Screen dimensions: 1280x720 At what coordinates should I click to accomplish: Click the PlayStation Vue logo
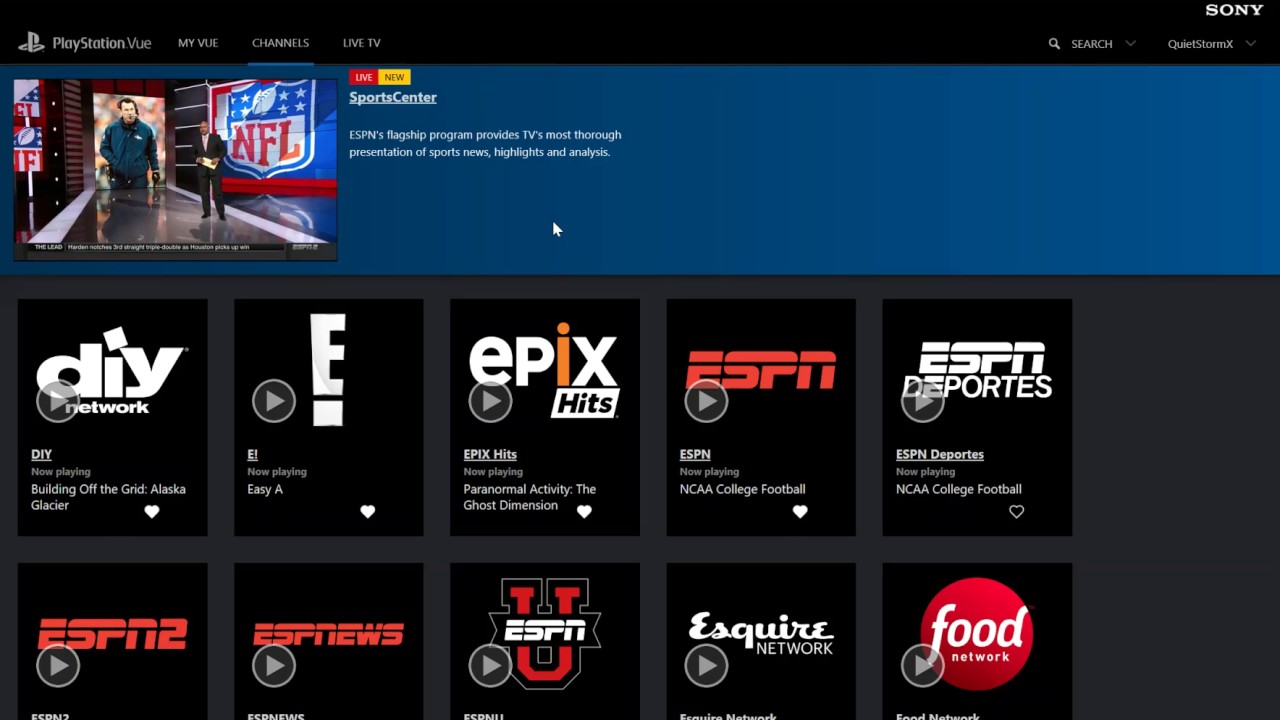84,43
